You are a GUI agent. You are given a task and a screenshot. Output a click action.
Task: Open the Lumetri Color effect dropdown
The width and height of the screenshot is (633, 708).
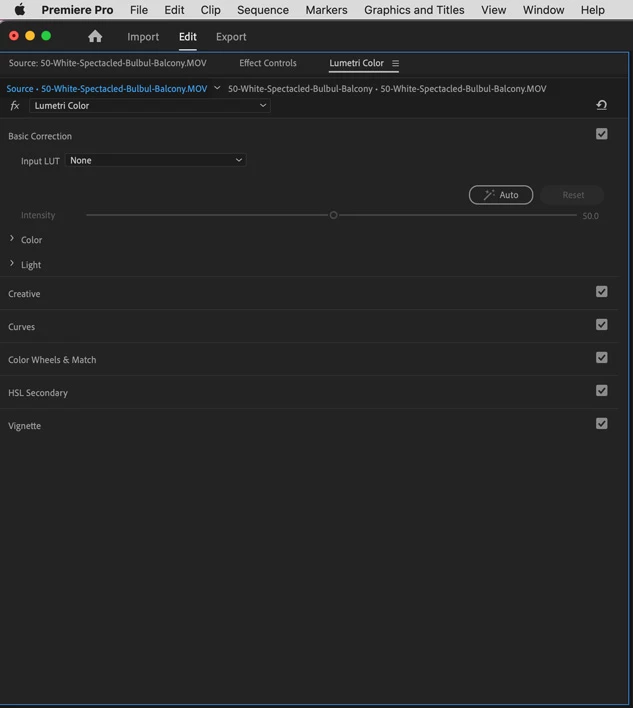coord(149,106)
